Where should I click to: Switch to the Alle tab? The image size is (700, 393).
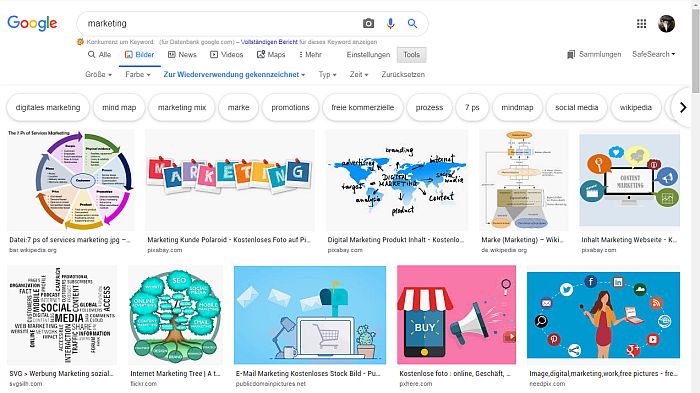[x=100, y=54]
